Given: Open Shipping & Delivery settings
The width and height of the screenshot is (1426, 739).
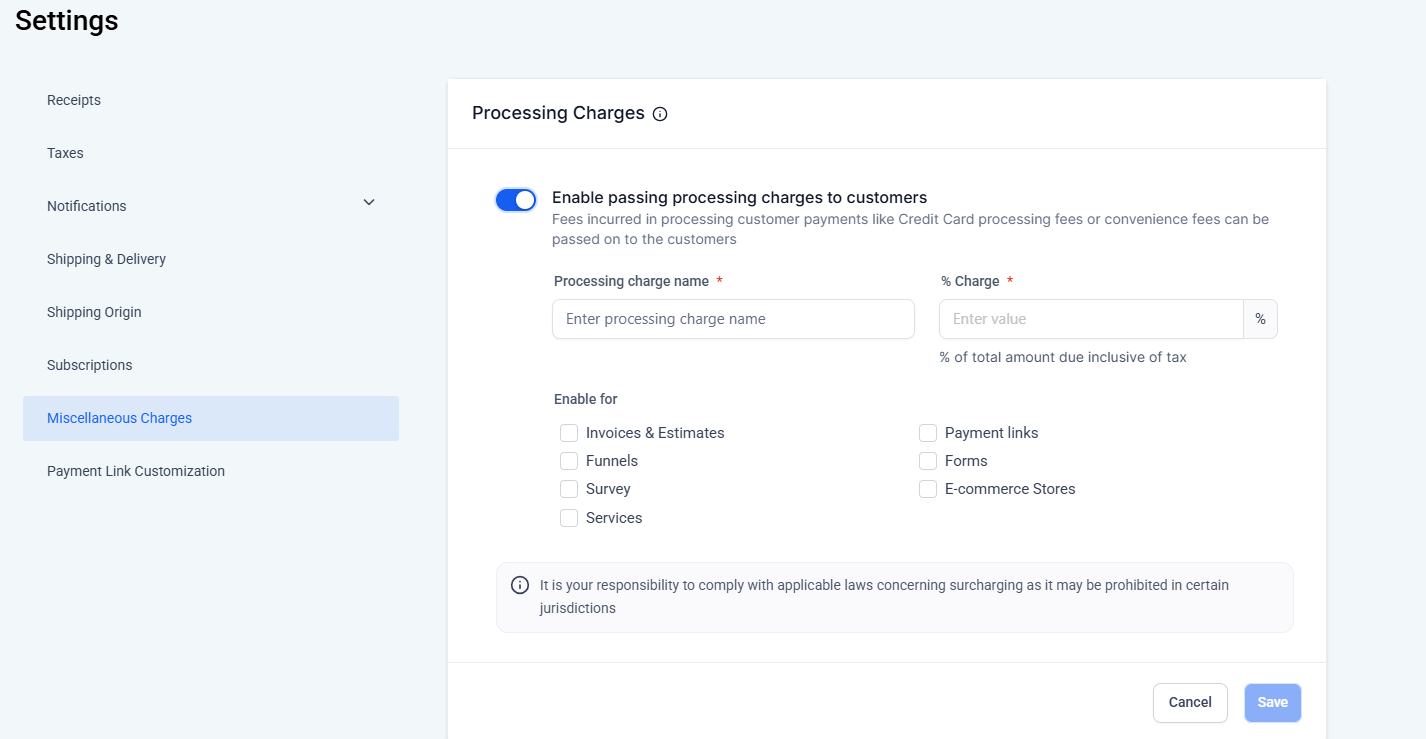Looking at the screenshot, I should tap(106, 259).
